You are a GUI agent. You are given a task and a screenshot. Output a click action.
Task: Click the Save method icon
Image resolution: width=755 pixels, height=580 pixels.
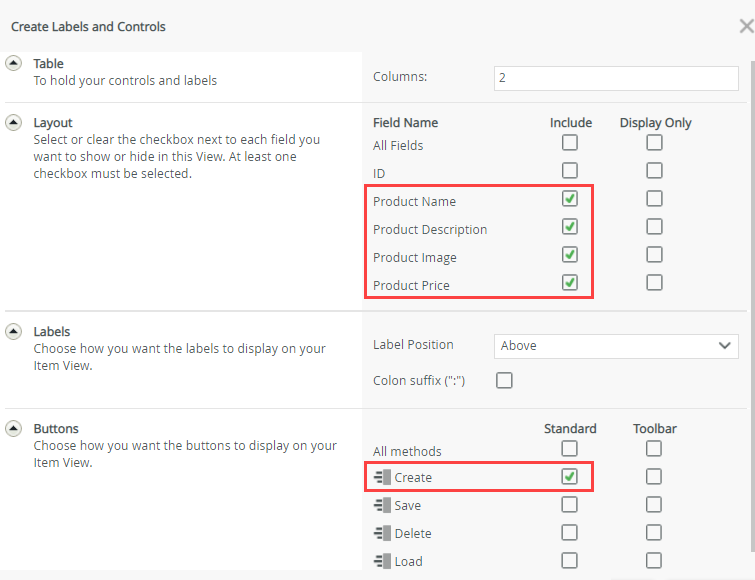[381, 506]
